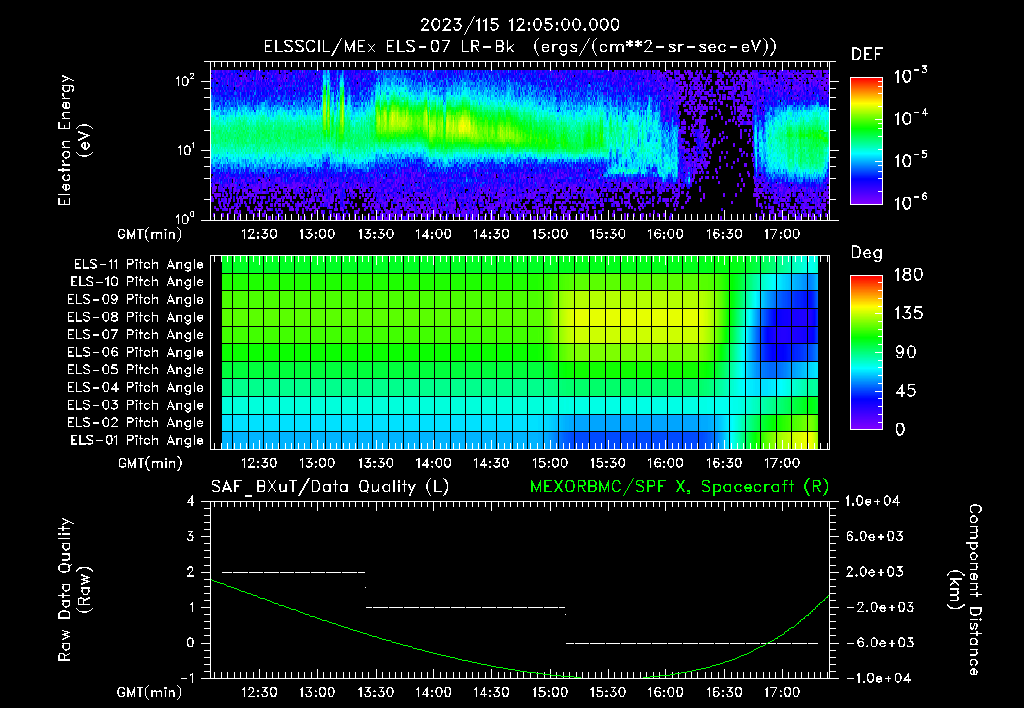Click the 14:00 tick under the data quality plot

click(434, 692)
